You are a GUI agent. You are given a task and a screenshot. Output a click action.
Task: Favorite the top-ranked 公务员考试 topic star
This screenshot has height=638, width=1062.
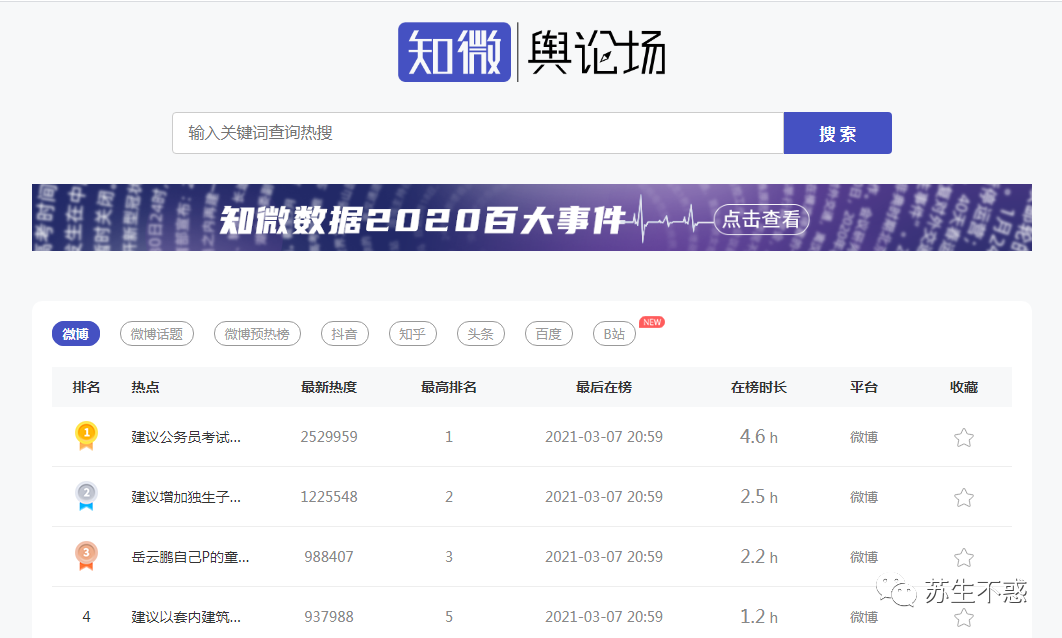pos(963,437)
